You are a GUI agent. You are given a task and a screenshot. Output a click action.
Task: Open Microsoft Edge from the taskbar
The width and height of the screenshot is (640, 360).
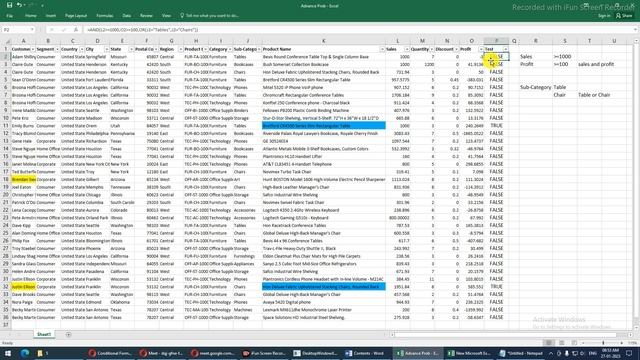[25, 353]
